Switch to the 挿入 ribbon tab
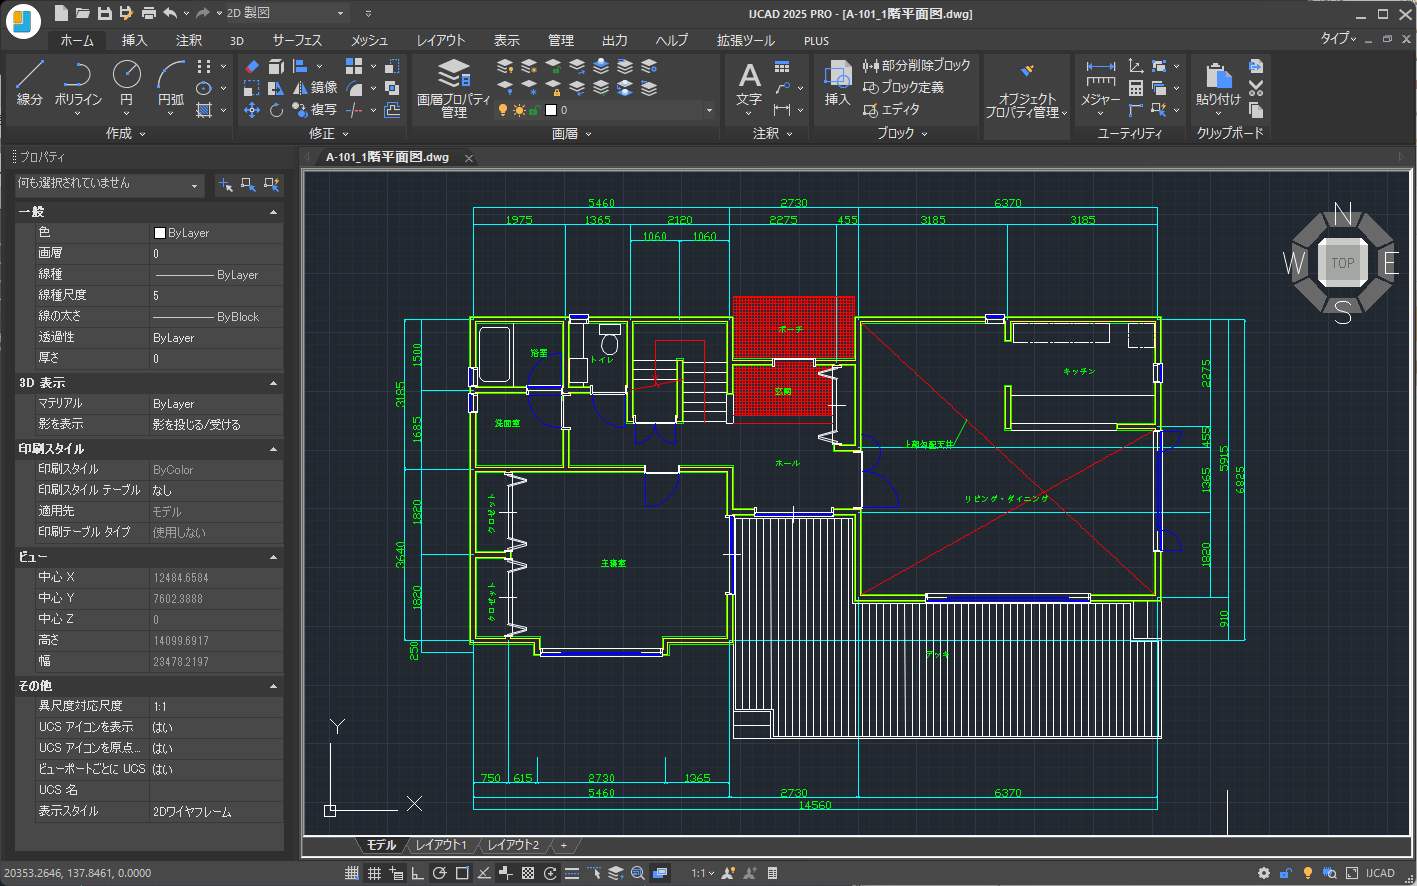 [x=135, y=40]
